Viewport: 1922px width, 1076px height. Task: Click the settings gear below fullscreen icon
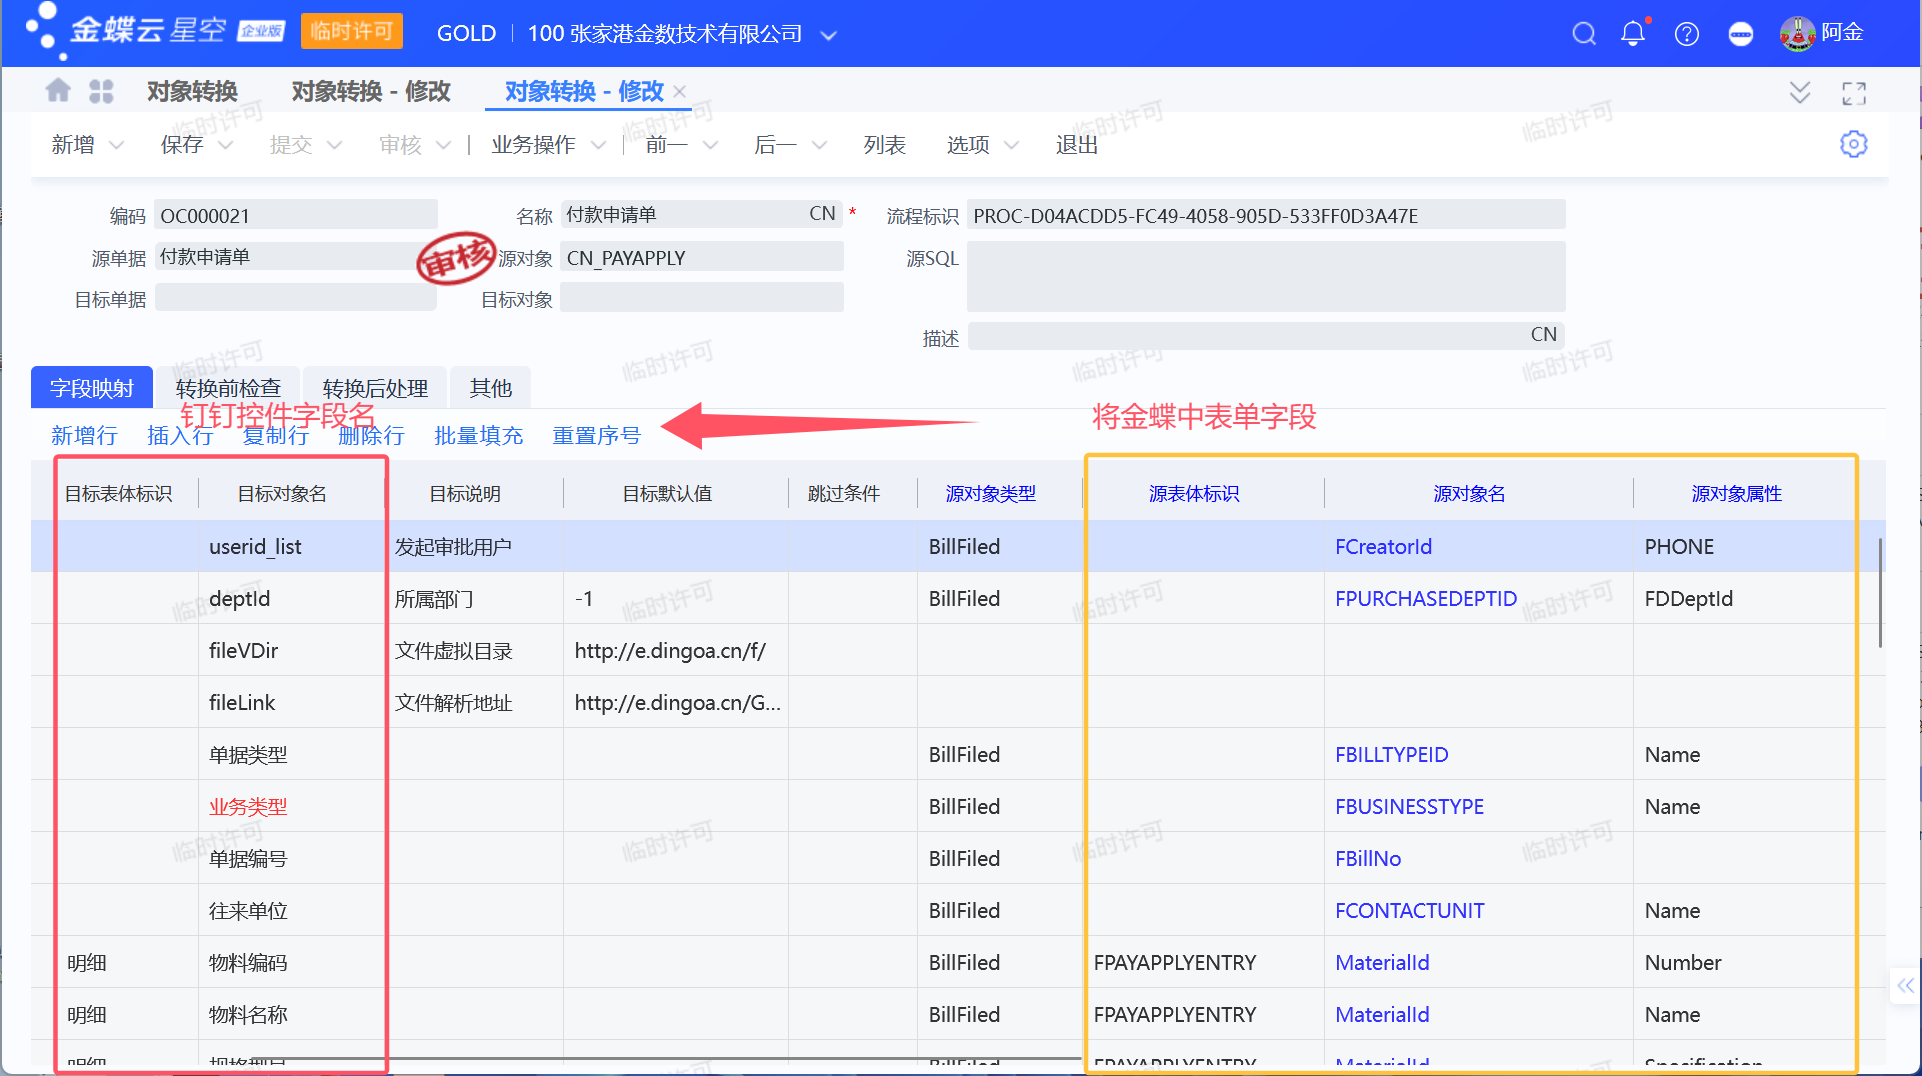1854,144
